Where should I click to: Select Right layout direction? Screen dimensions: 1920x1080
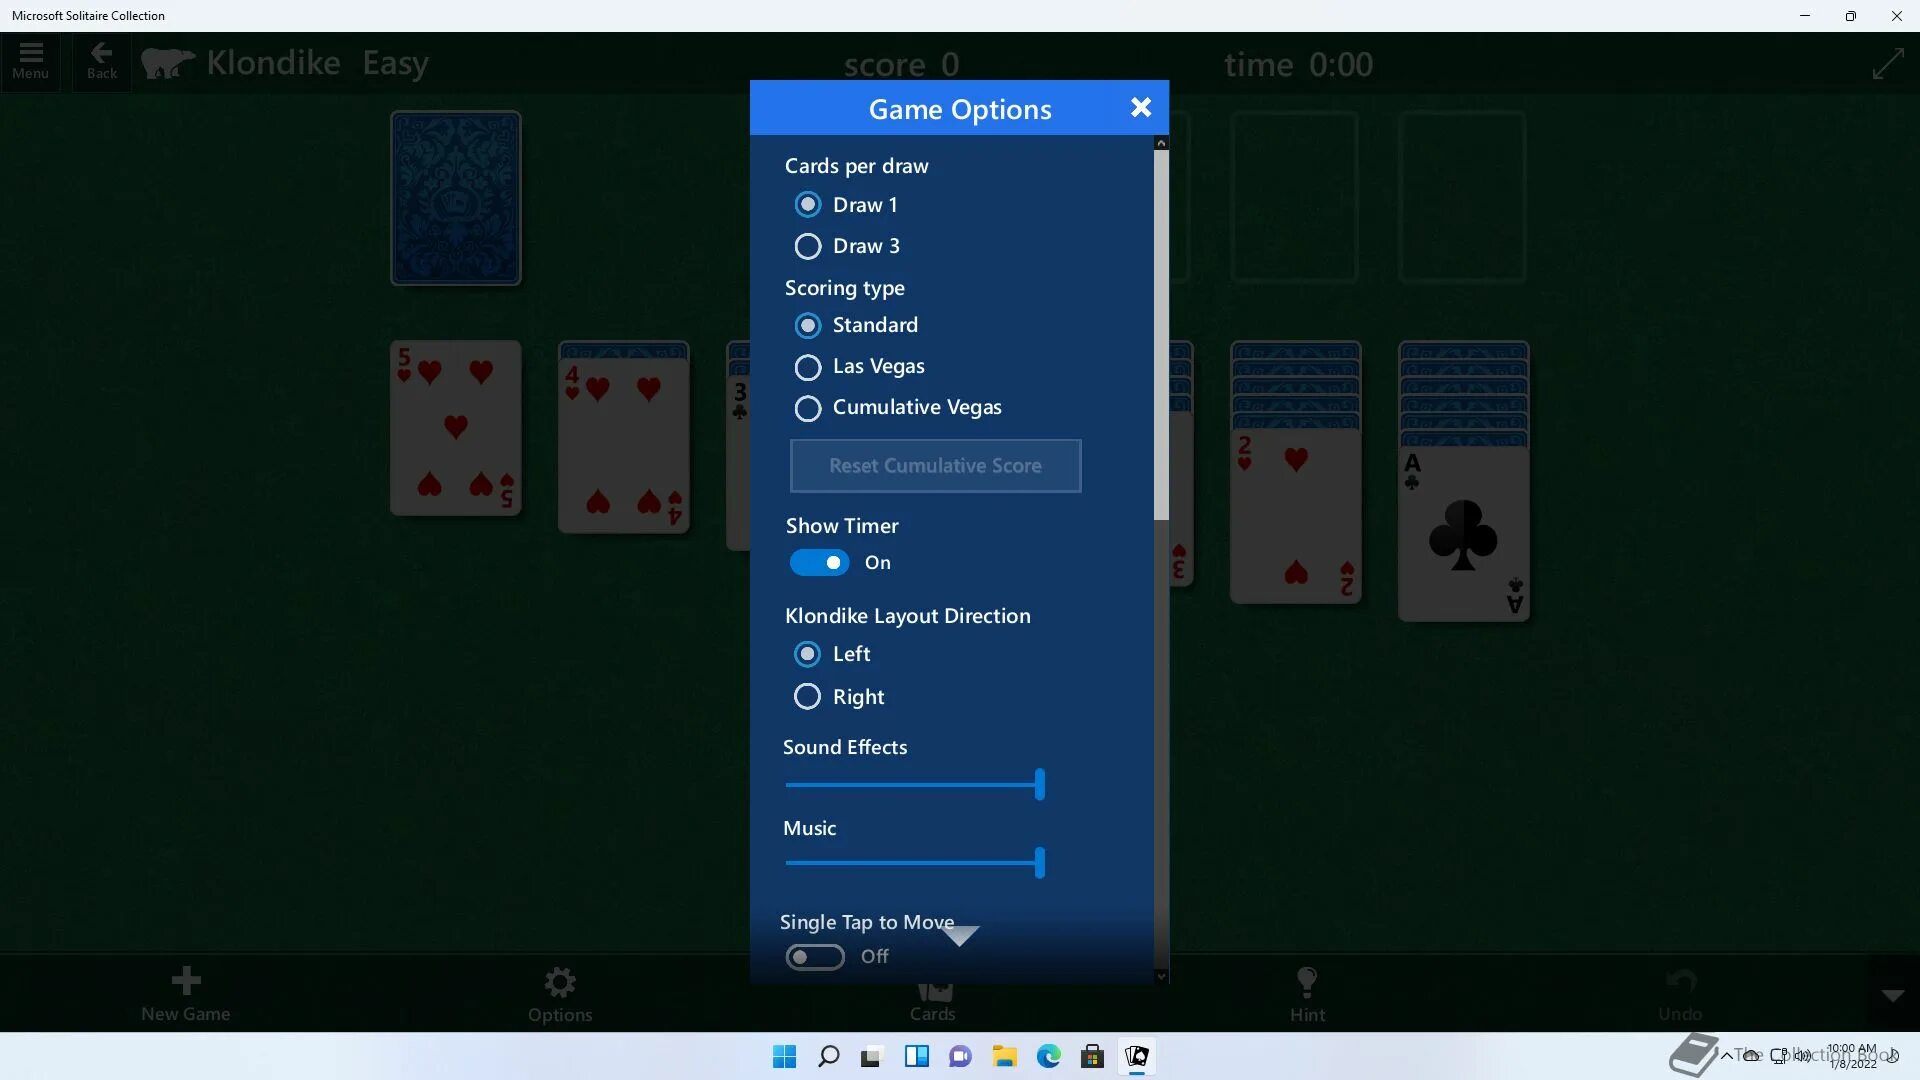(807, 695)
